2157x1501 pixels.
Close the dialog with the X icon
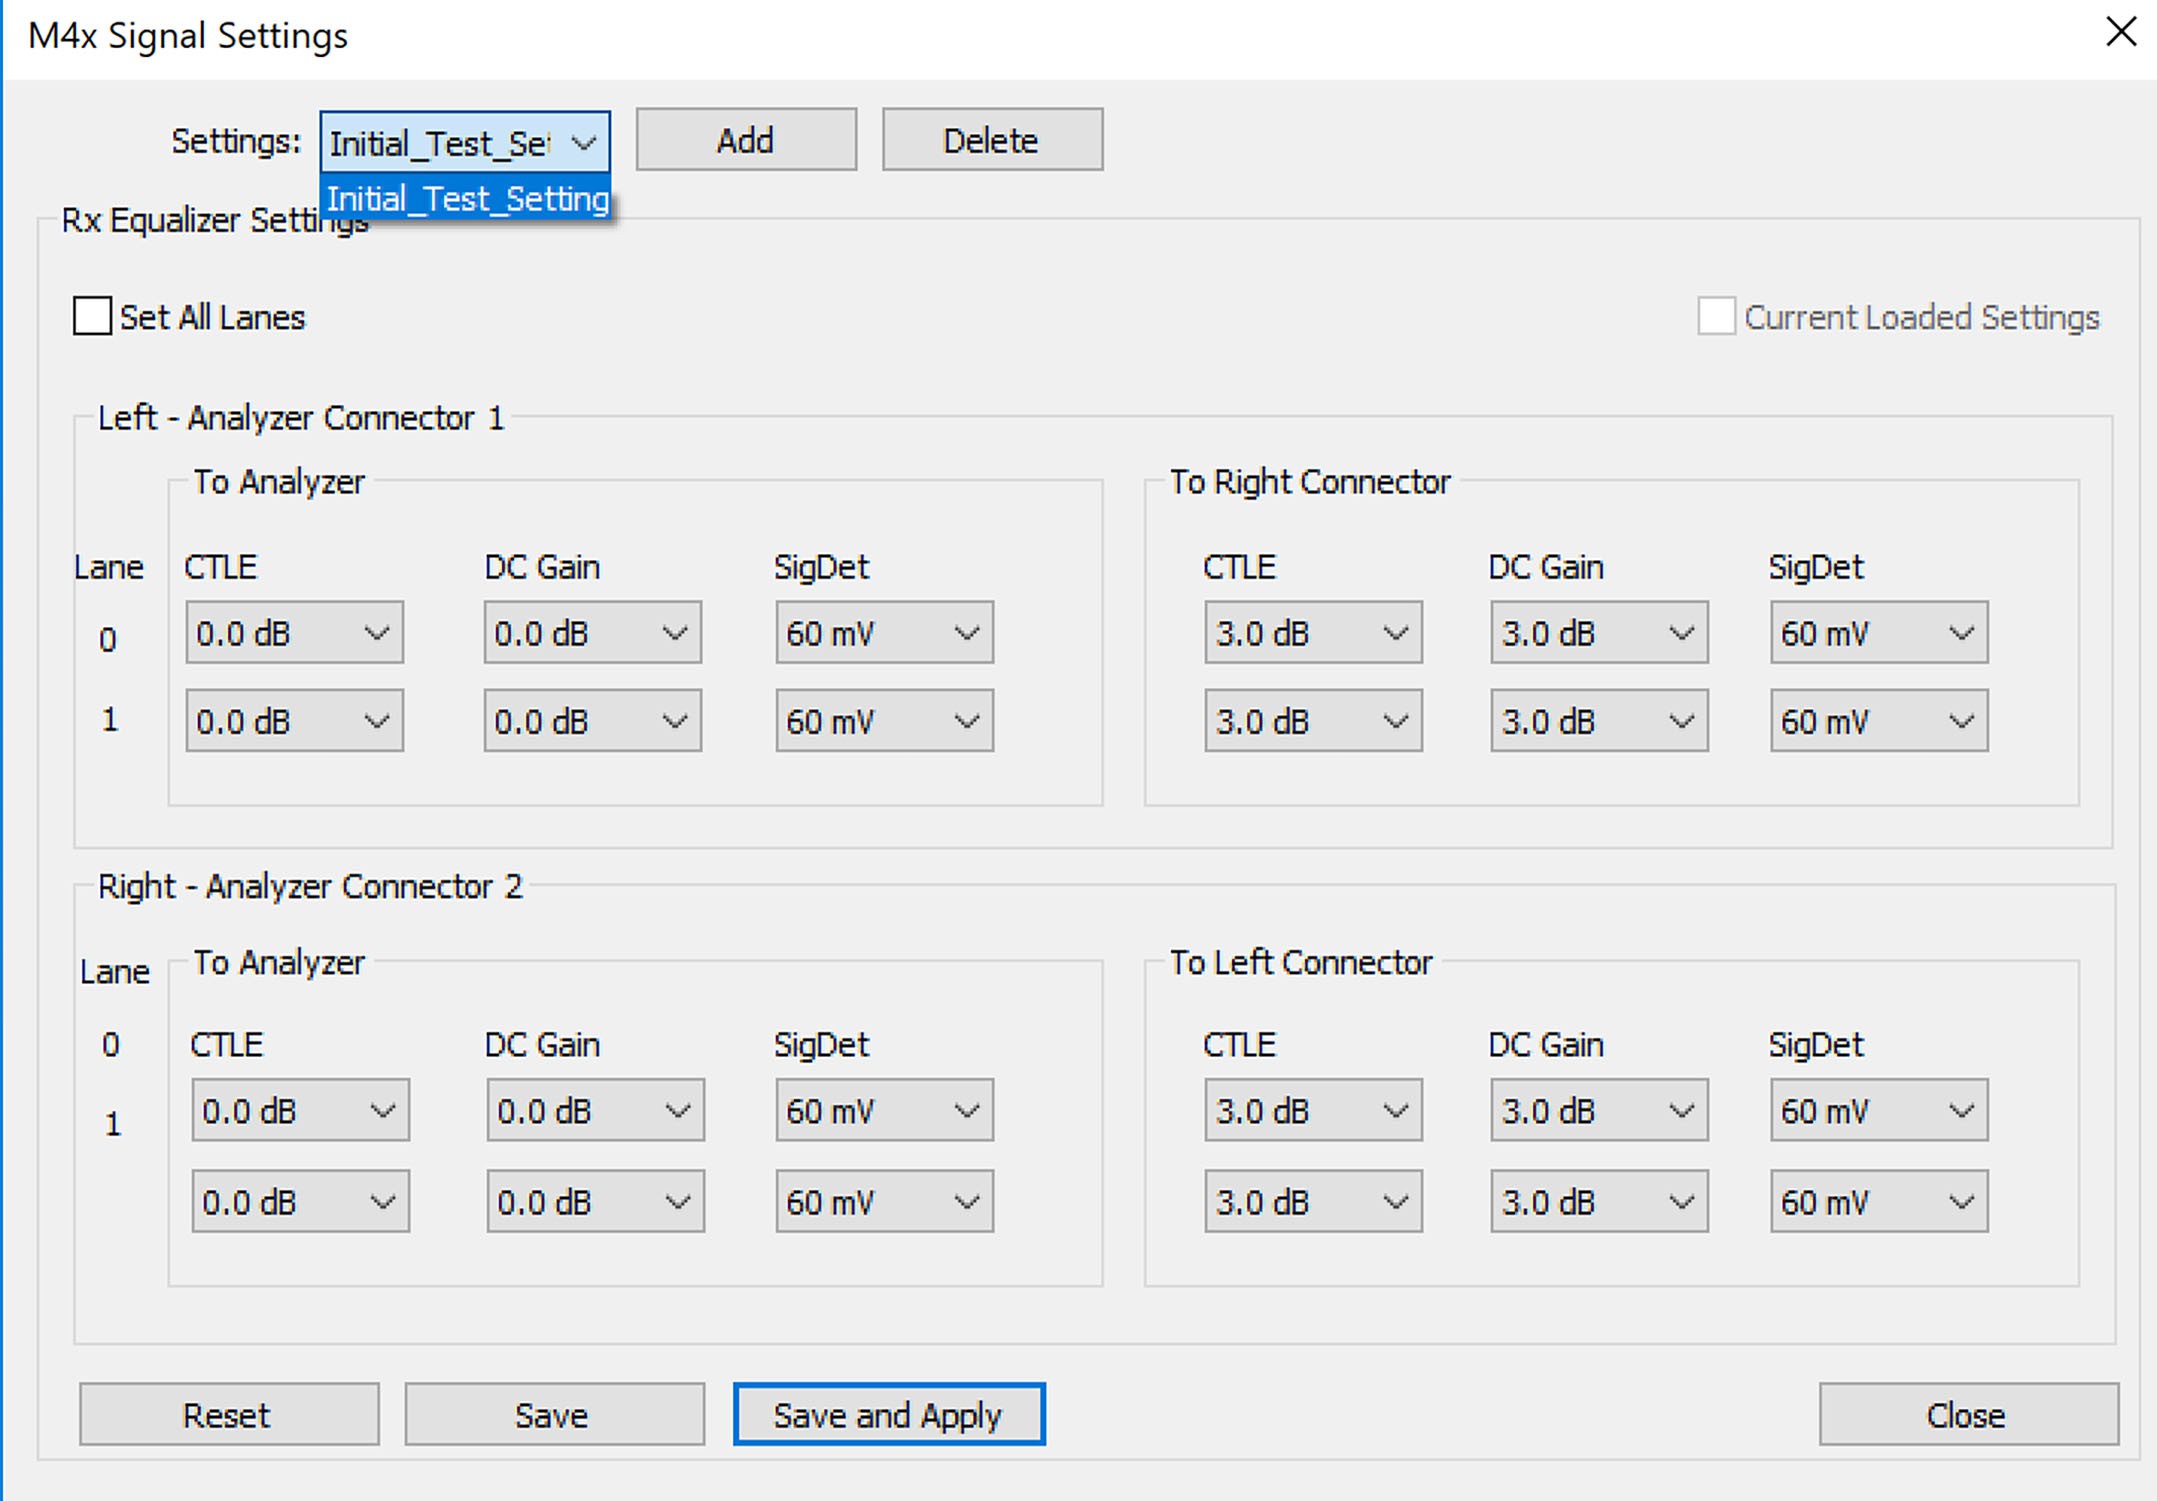[x=2120, y=32]
